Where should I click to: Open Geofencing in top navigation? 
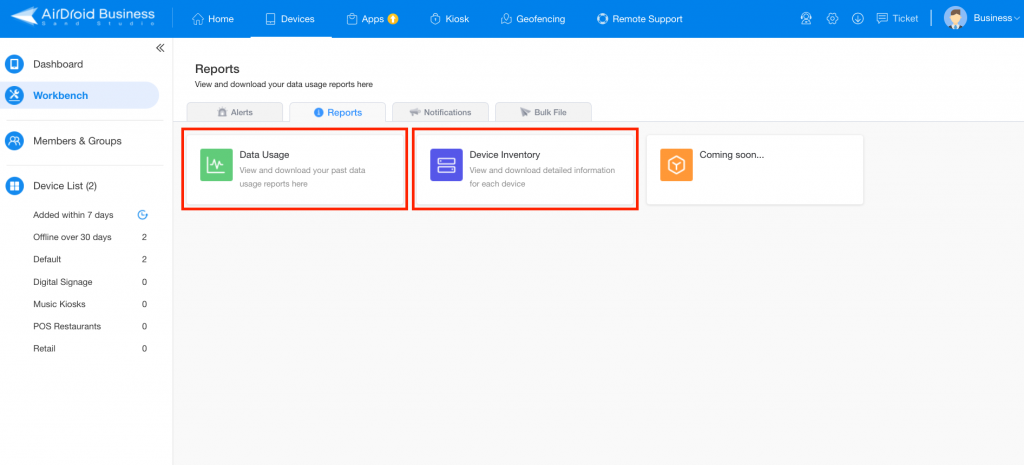click(532, 19)
